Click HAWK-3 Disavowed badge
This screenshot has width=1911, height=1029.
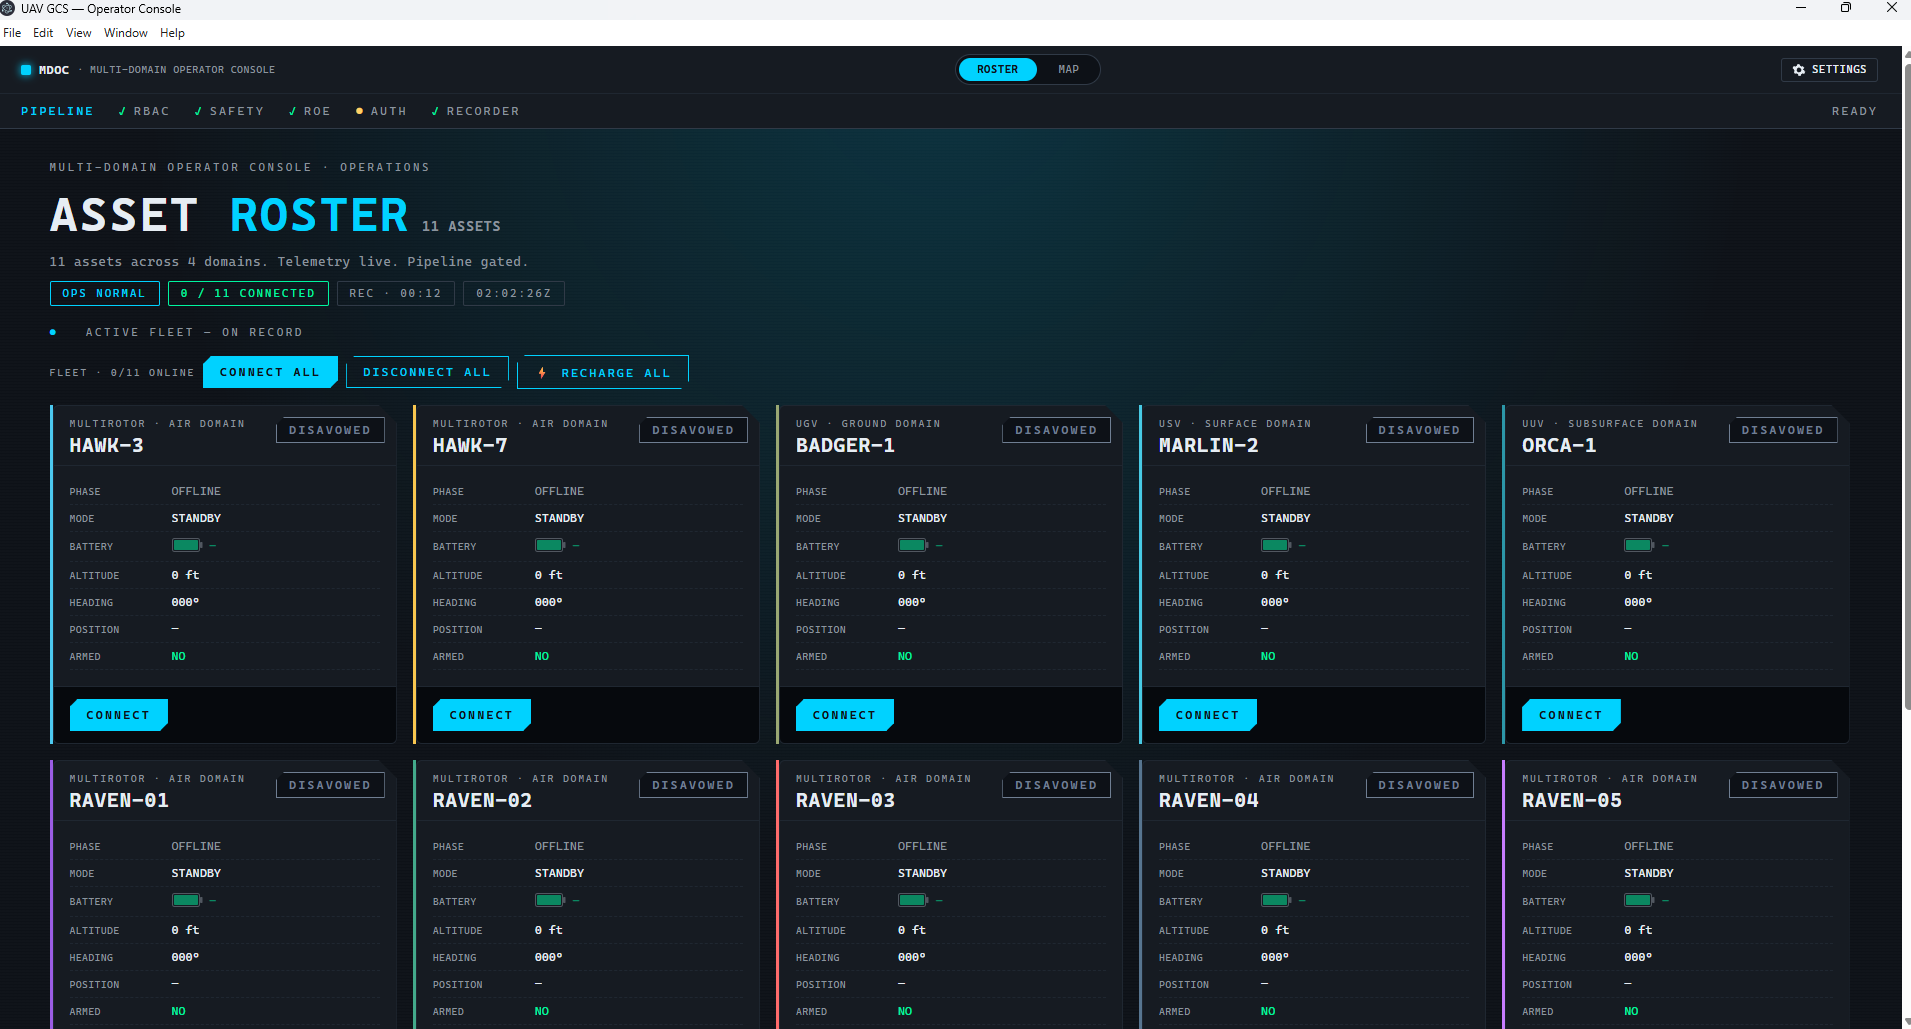(330, 430)
